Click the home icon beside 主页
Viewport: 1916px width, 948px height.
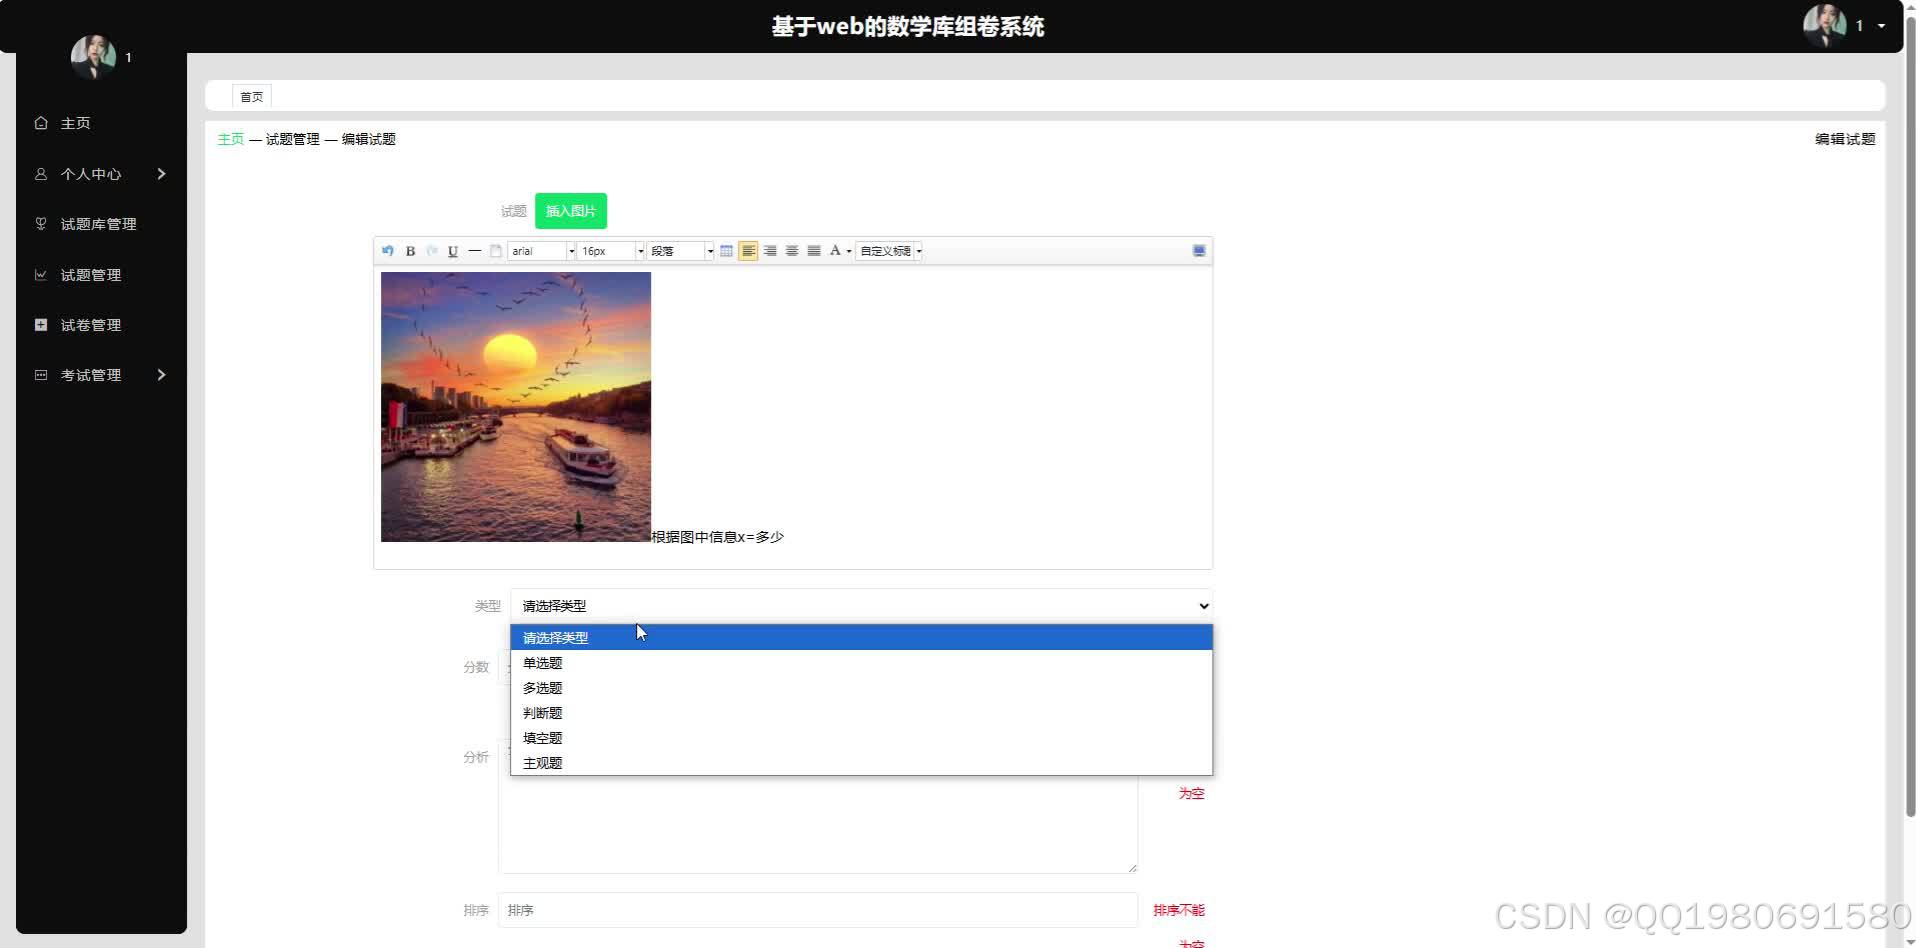tap(41, 123)
